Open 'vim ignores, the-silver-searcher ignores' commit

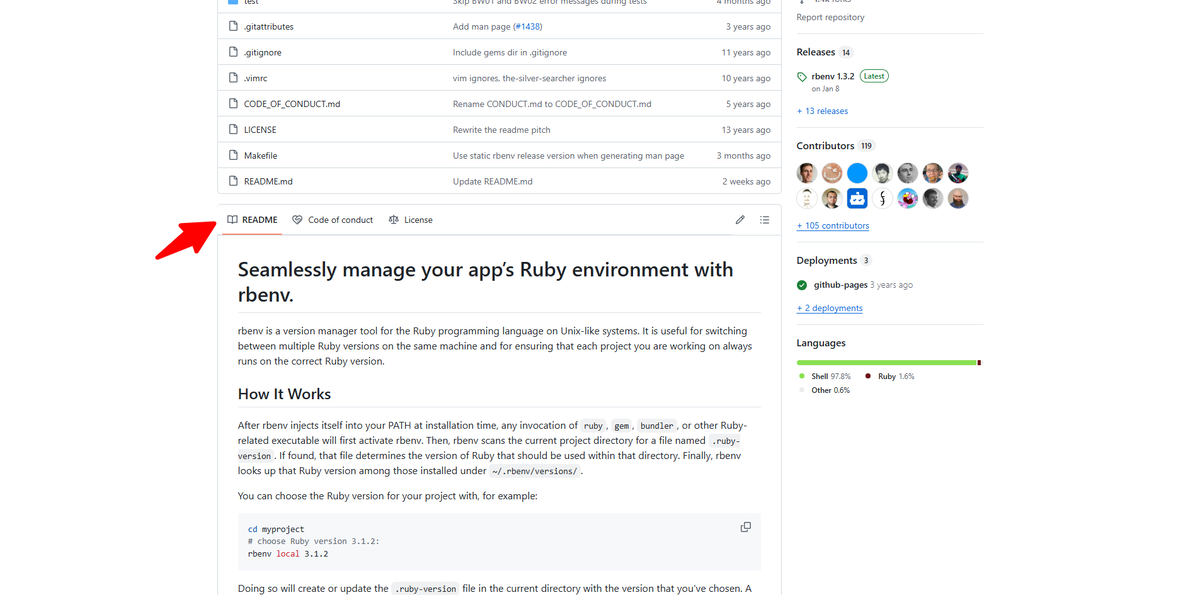pos(529,78)
